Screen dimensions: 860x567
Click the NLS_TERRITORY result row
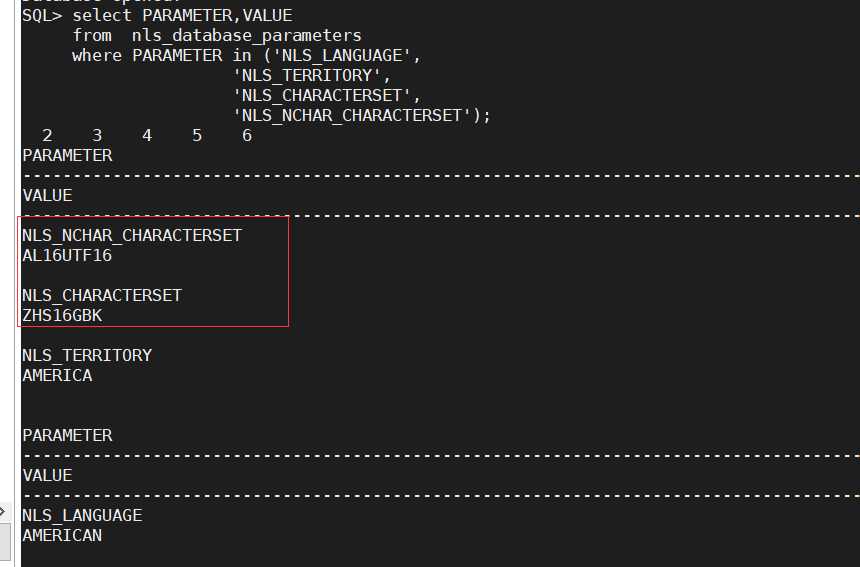[87, 355]
